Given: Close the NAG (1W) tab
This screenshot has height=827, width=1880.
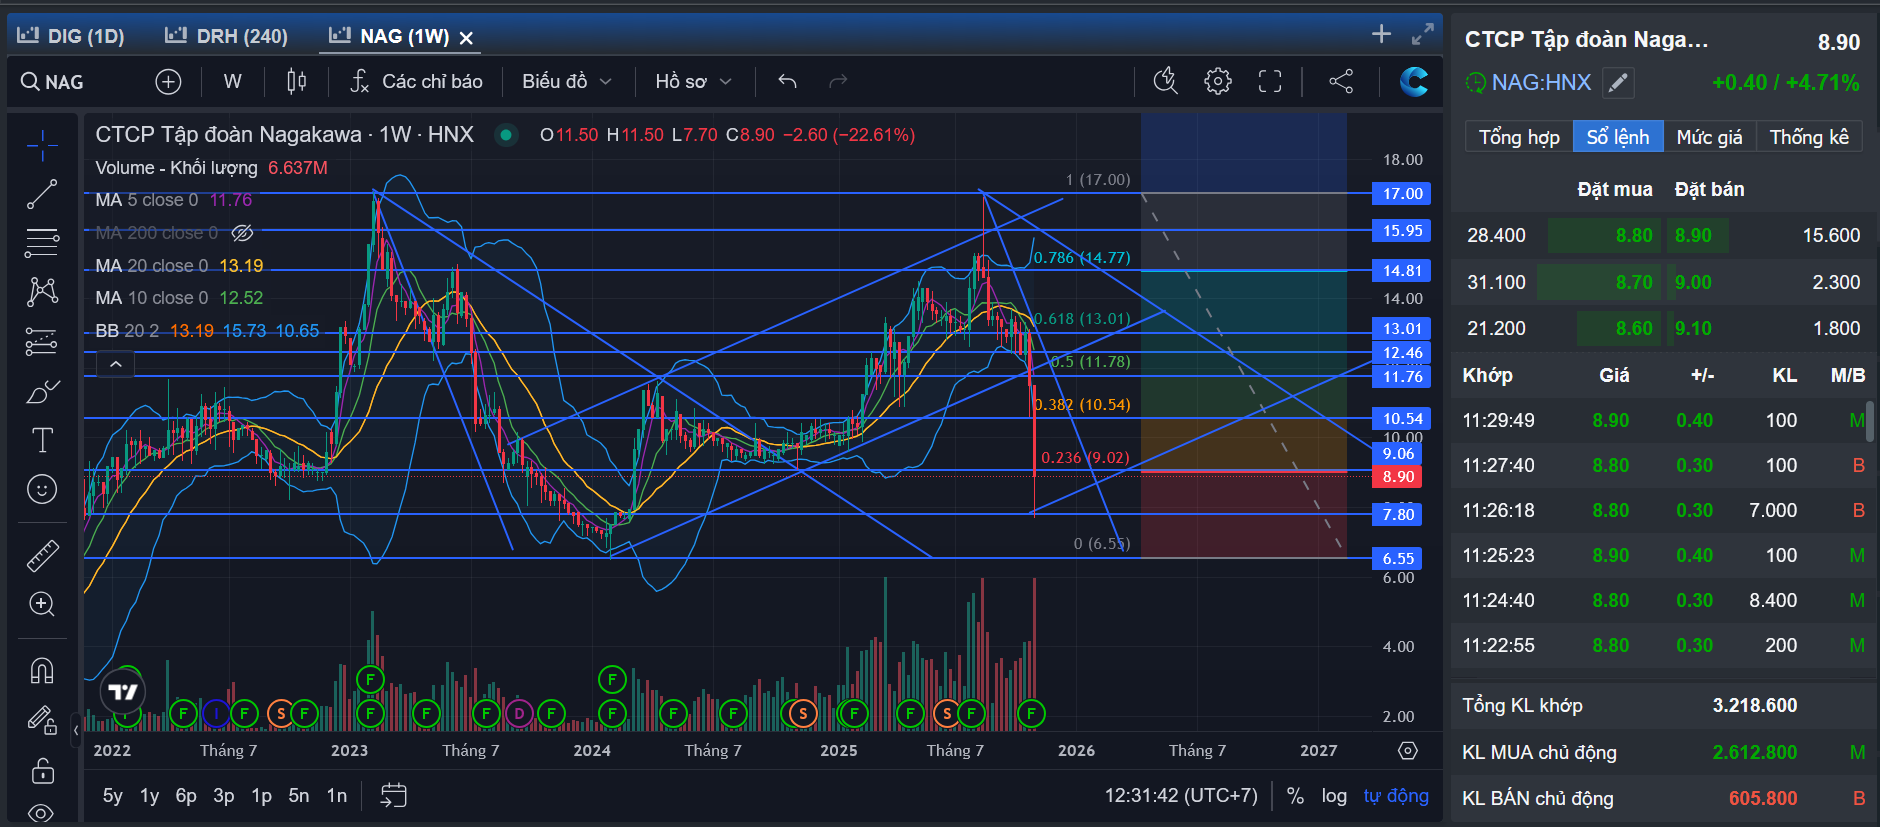Looking at the screenshot, I should pyautogui.click(x=466, y=38).
